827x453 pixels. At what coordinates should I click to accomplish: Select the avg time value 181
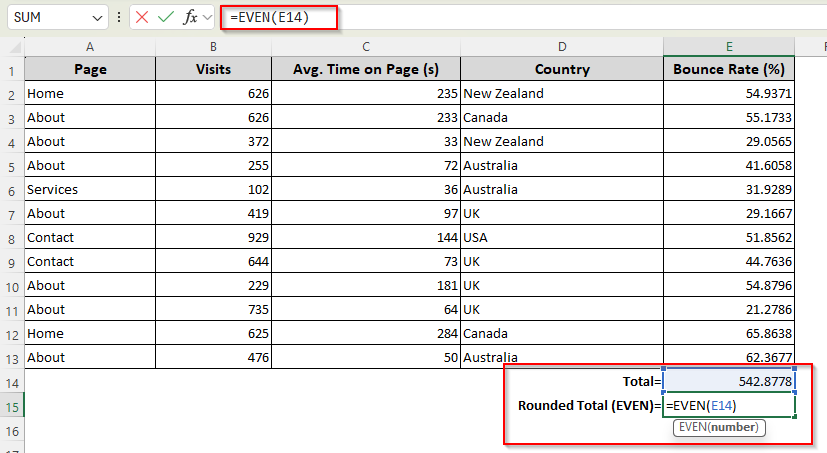click(366, 285)
